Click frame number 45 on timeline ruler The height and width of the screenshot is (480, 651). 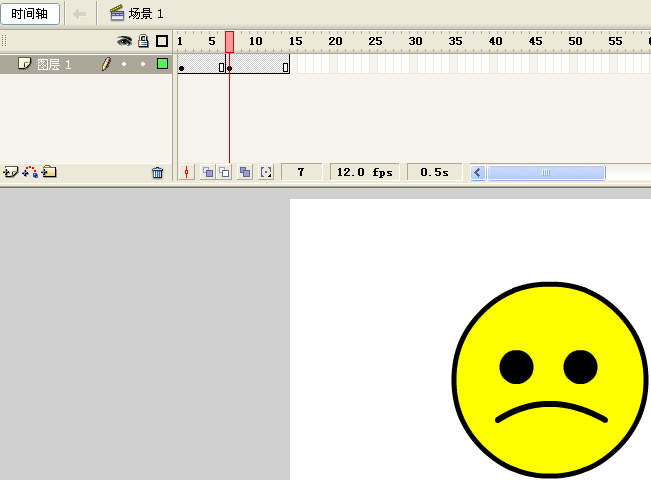pos(535,41)
